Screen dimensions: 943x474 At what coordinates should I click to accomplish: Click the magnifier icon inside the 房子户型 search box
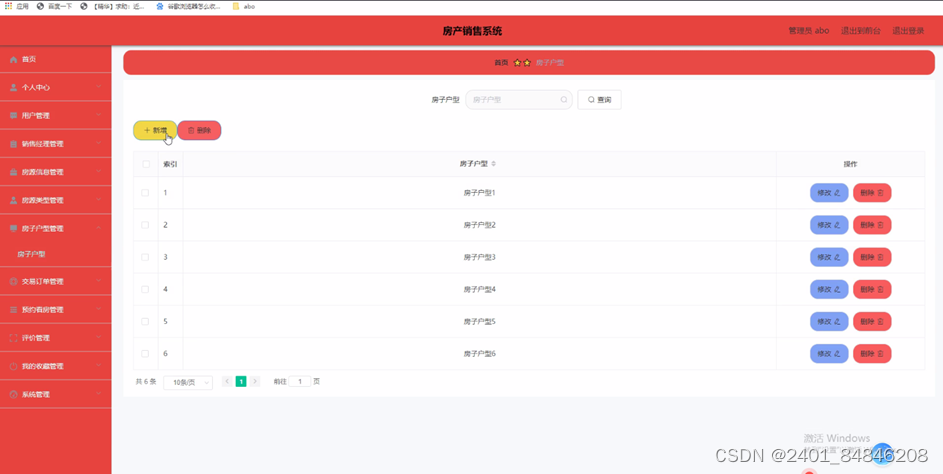pyautogui.click(x=564, y=100)
